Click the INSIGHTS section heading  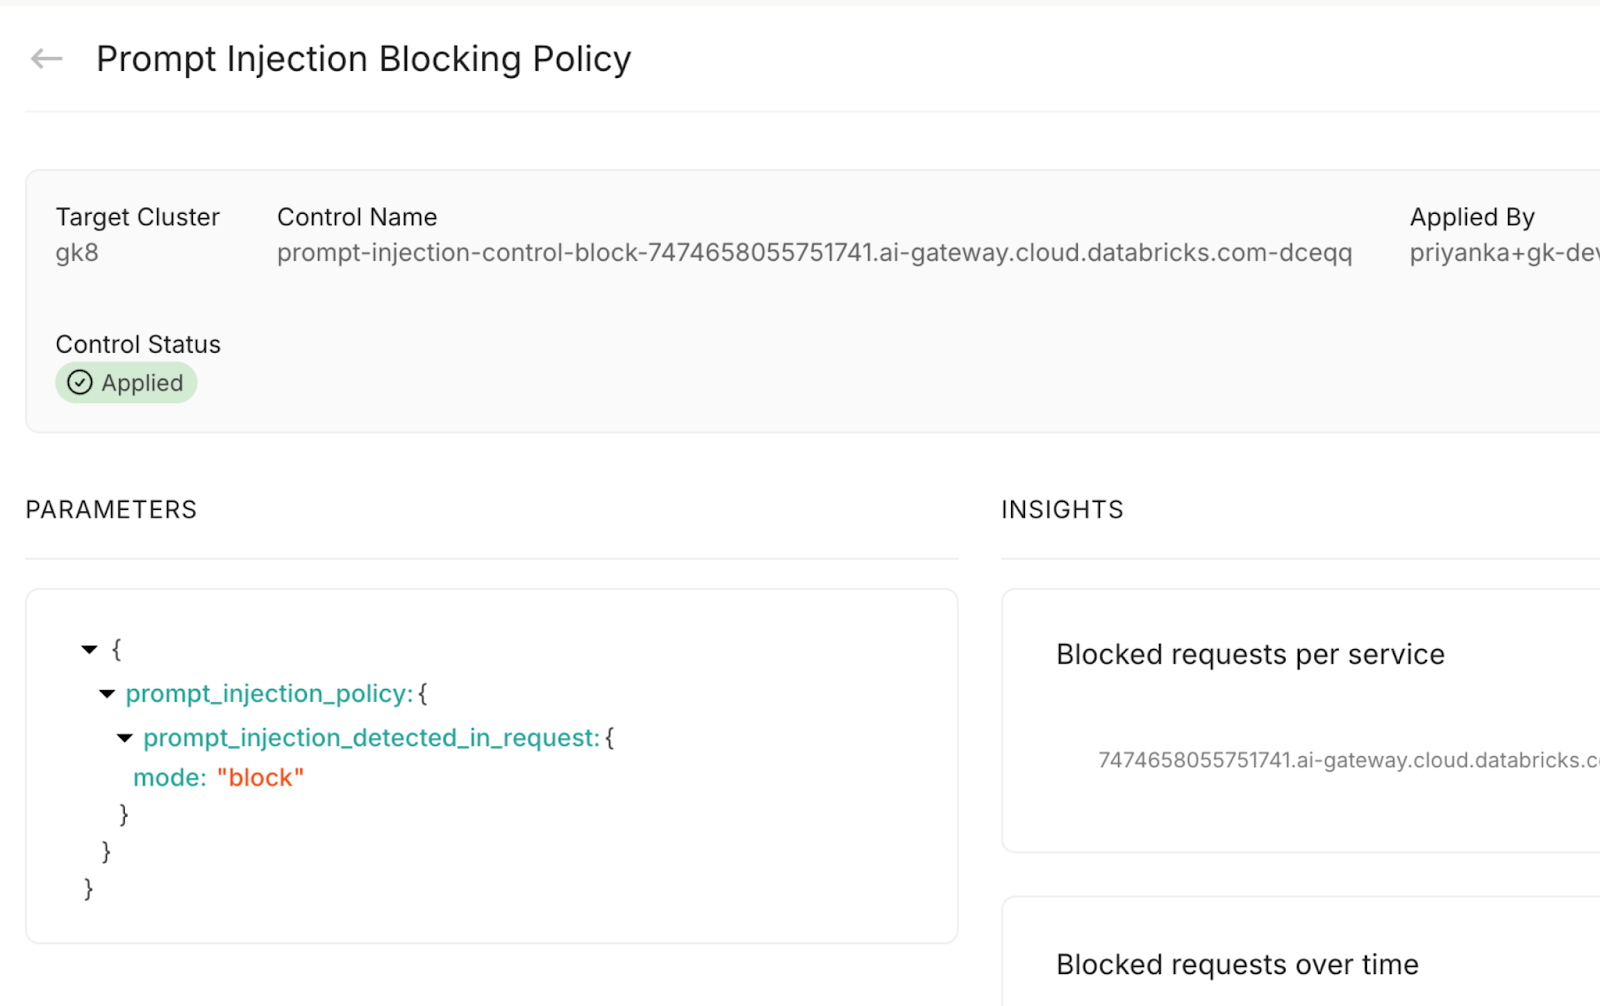coord(1062,510)
